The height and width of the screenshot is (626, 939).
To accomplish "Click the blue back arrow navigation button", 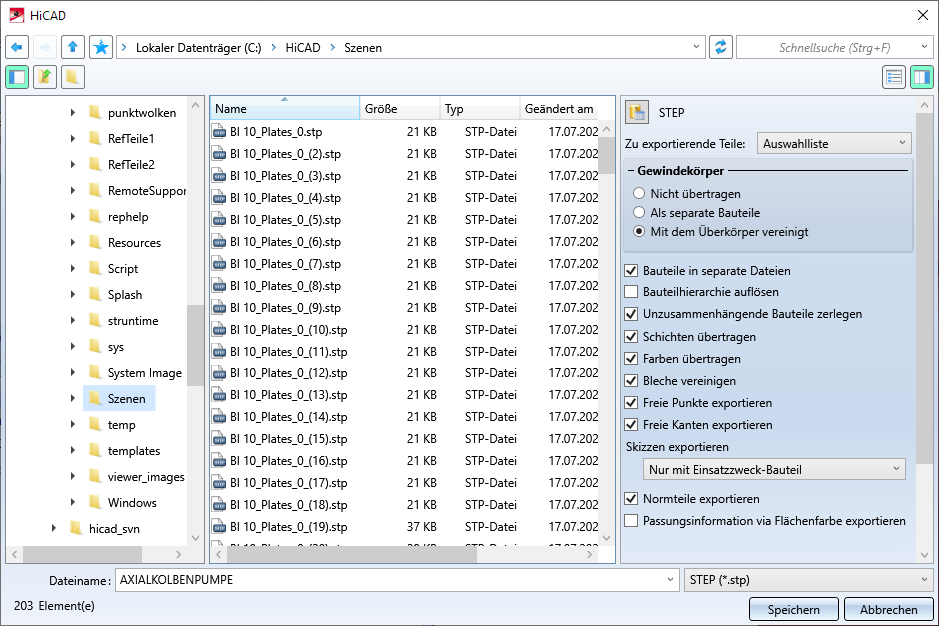I will coord(17,47).
